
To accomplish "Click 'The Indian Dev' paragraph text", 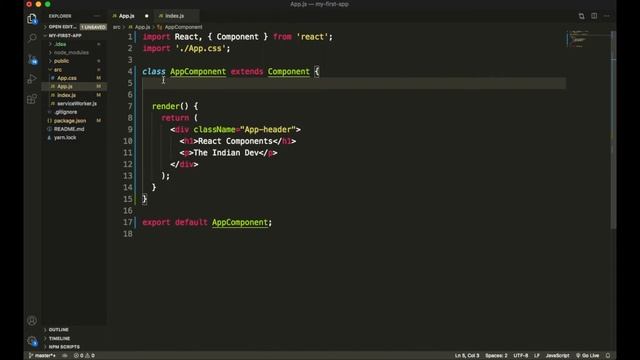I will pos(226,153).
